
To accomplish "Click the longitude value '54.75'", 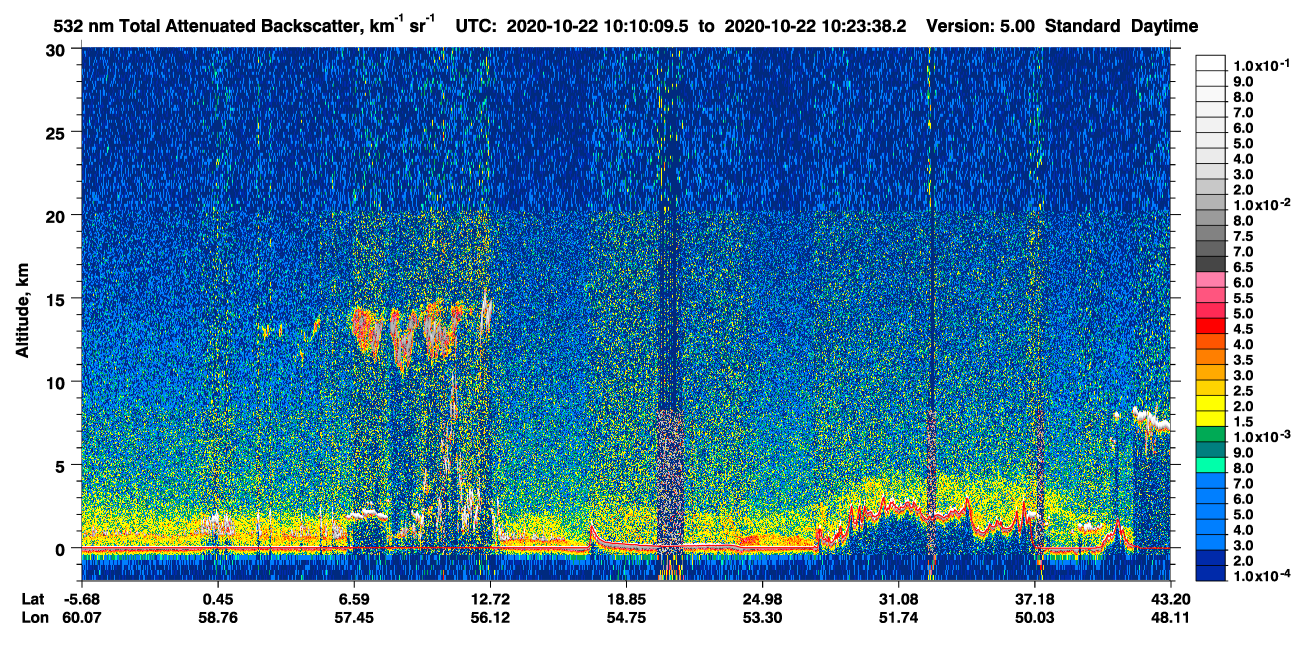I will [x=625, y=618].
